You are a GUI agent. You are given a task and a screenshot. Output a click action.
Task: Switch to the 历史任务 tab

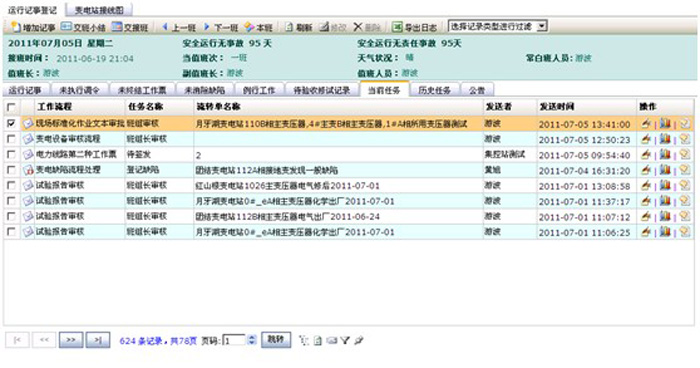click(434, 90)
